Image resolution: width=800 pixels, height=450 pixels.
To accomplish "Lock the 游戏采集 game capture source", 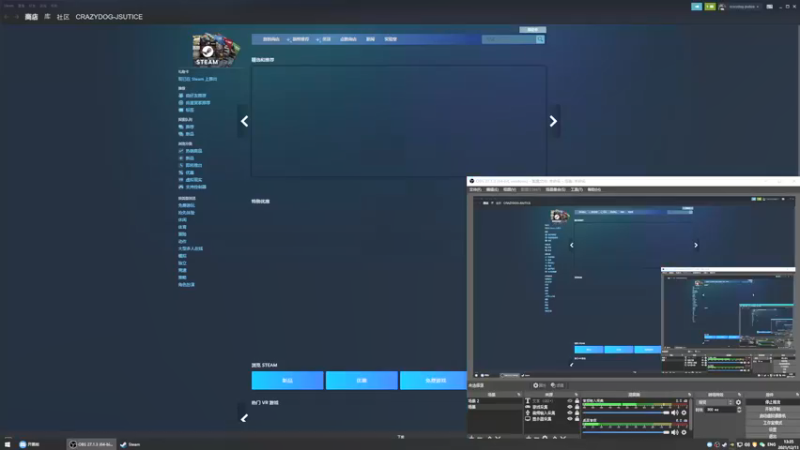I will (577, 407).
